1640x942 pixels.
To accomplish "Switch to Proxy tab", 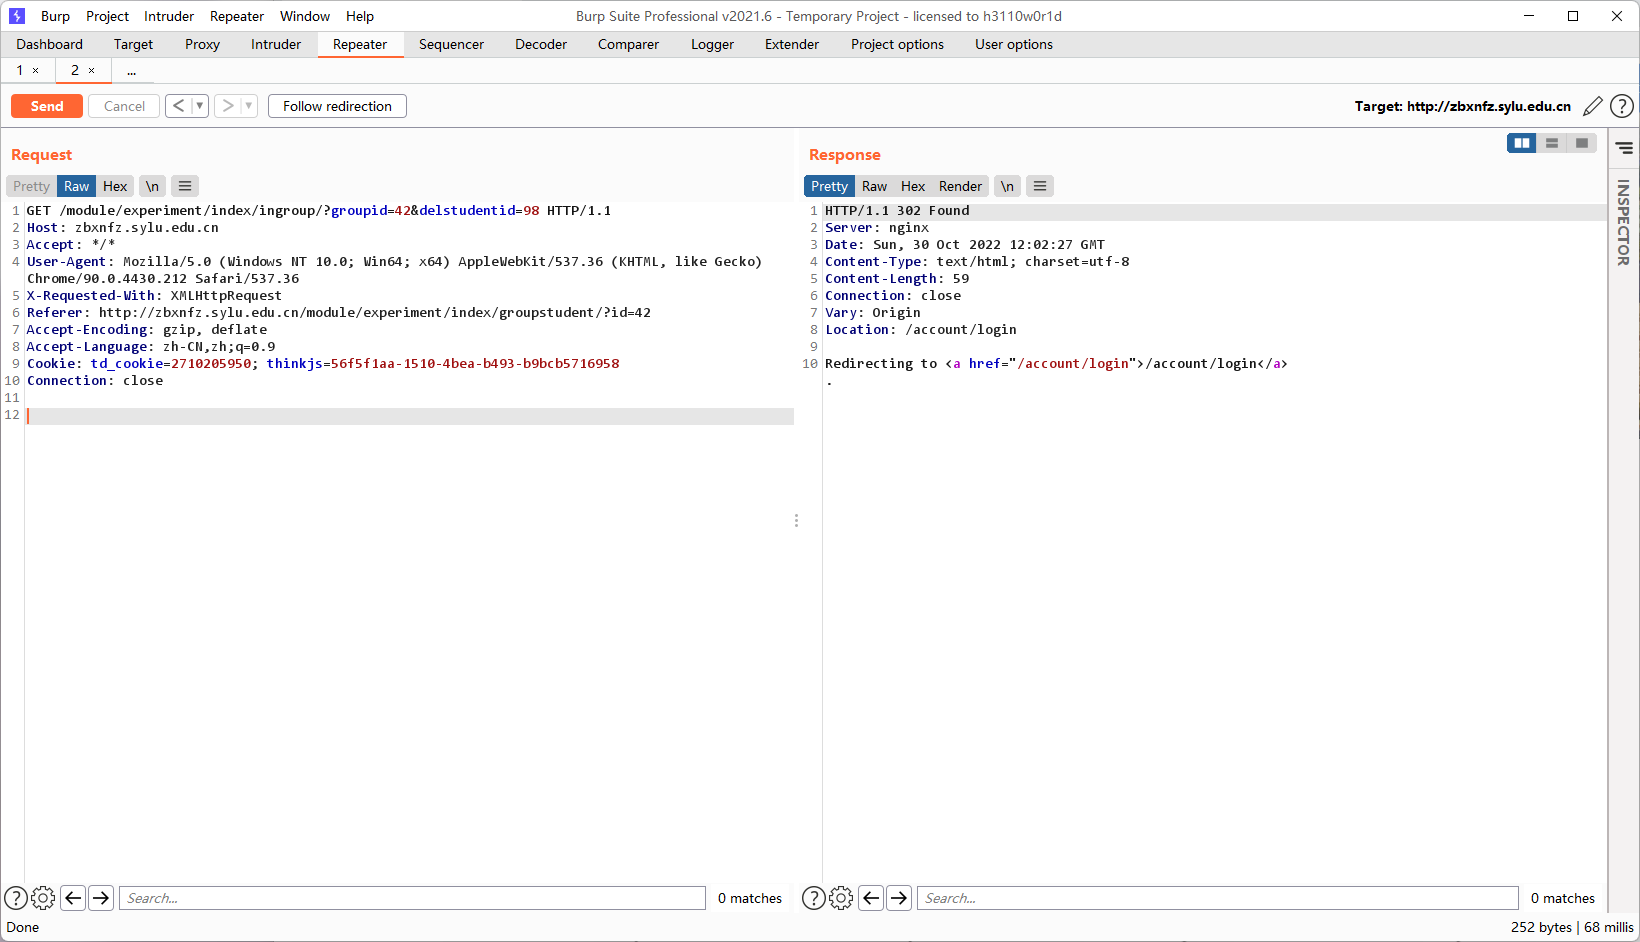I will (202, 44).
